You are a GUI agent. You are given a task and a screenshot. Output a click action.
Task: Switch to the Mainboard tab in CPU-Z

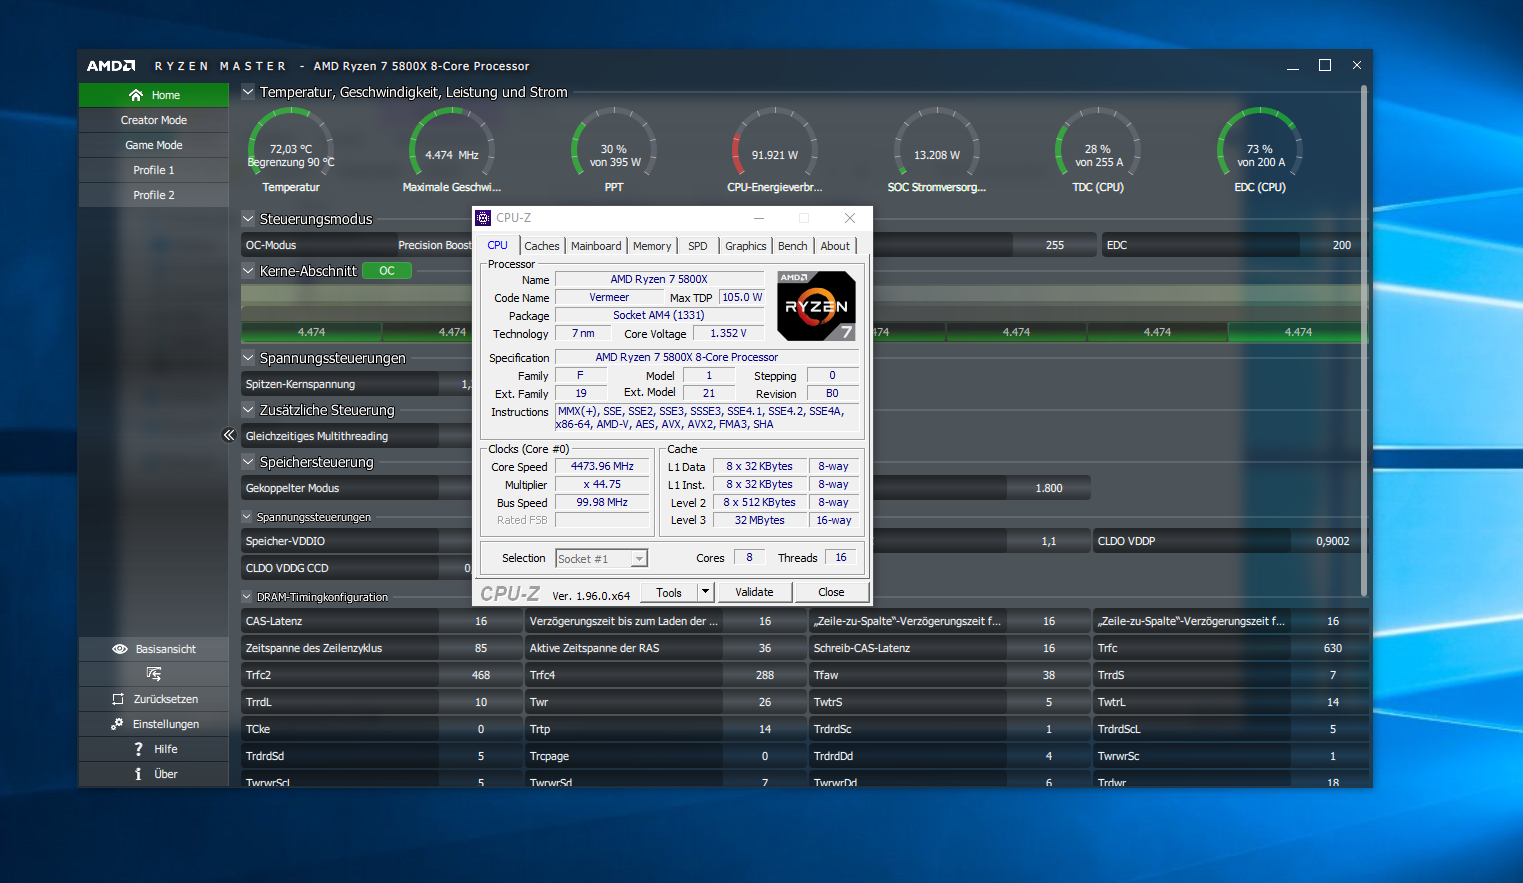coord(596,246)
